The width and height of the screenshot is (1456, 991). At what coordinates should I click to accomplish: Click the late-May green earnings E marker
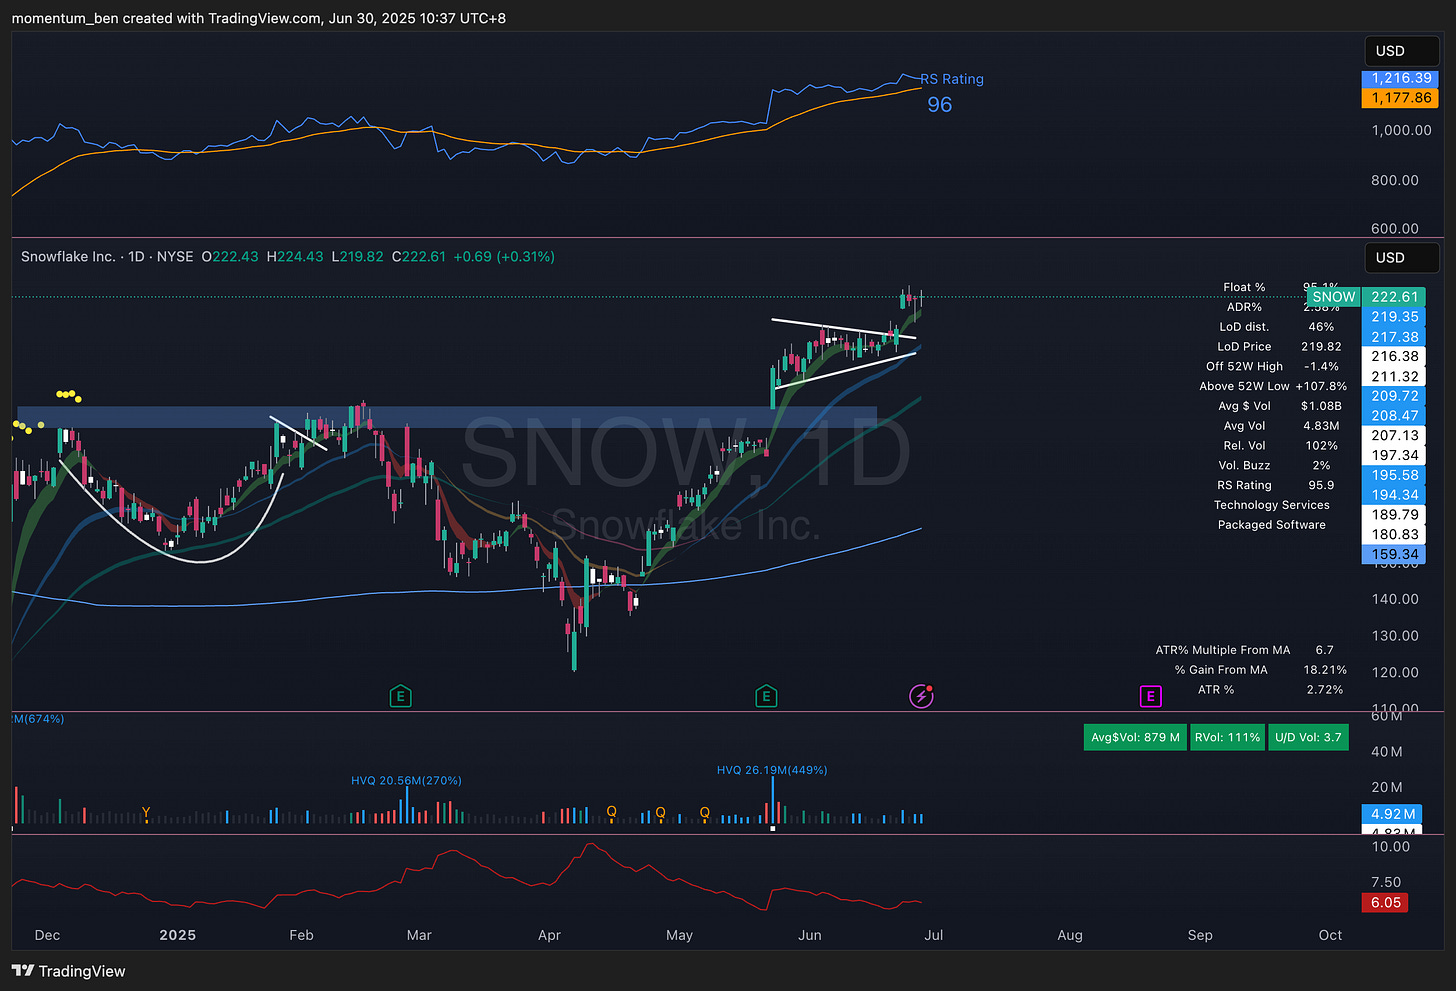point(766,696)
